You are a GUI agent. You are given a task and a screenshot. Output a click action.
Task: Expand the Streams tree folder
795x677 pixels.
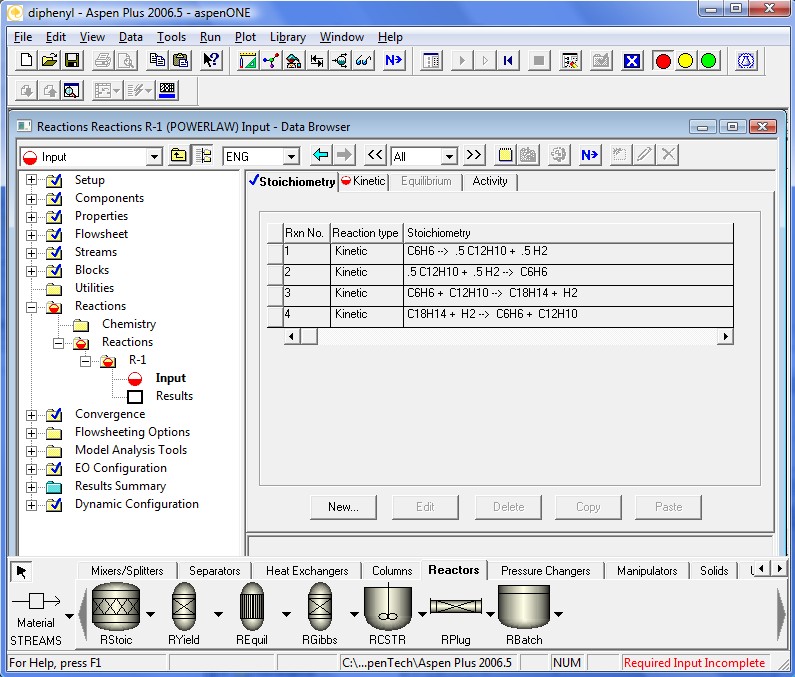(x=32, y=252)
